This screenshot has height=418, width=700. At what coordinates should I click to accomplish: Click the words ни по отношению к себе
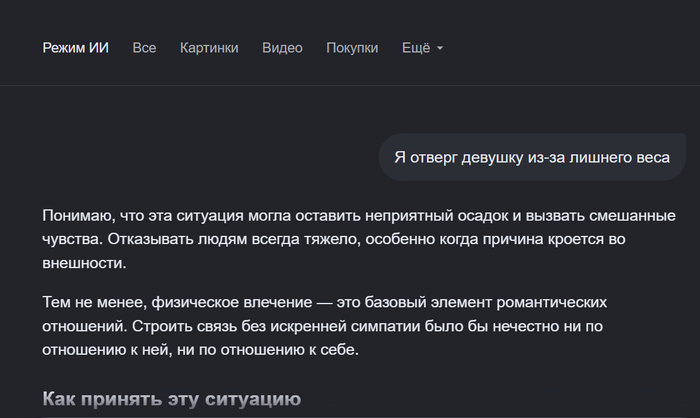pos(268,350)
